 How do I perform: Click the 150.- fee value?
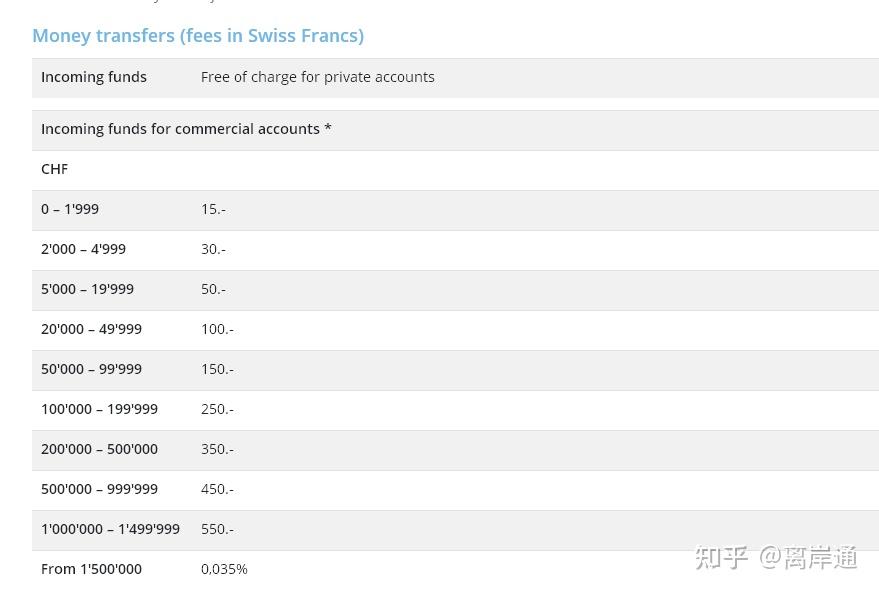pyautogui.click(x=217, y=369)
